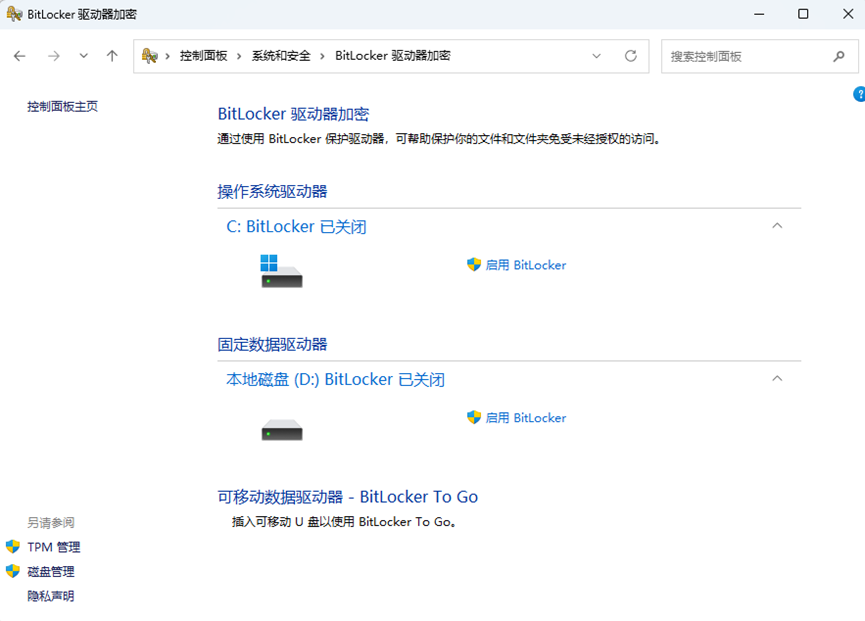The width and height of the screenshot is (865, 621).
Task: Click the local disk D: drive icon
Action: click(282, 430)
